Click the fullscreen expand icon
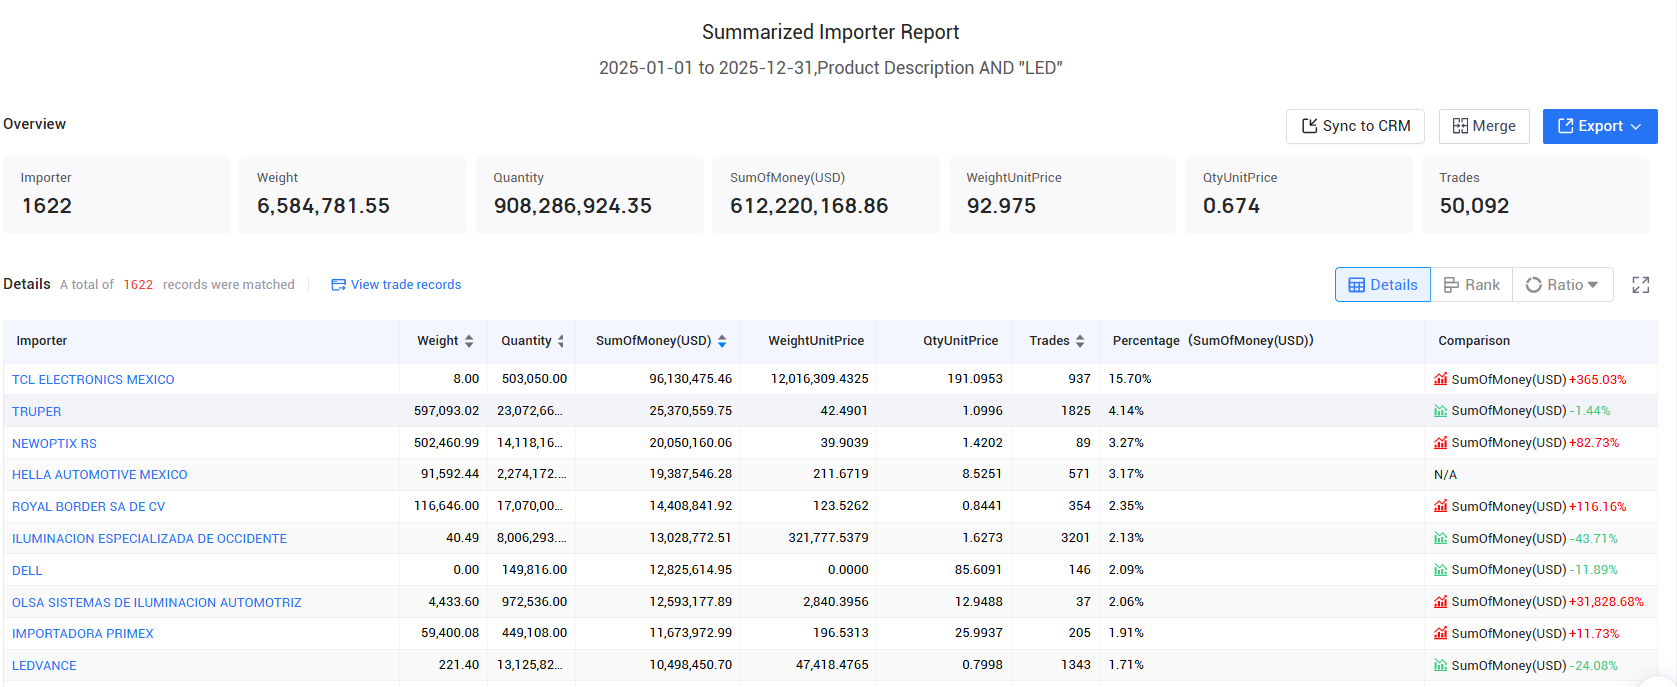Image resolution: width=1677 pixels, height=687 pixels. click(1641, 285)
